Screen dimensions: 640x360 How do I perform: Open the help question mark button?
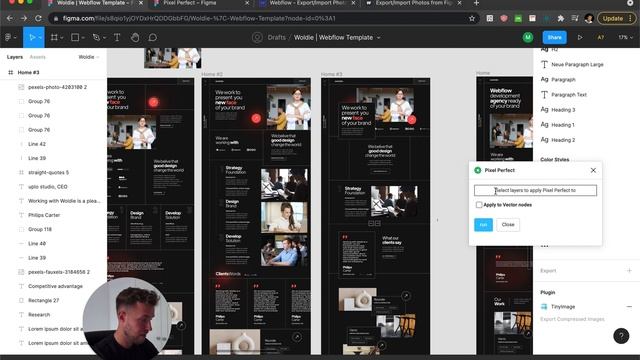point(621,336)
